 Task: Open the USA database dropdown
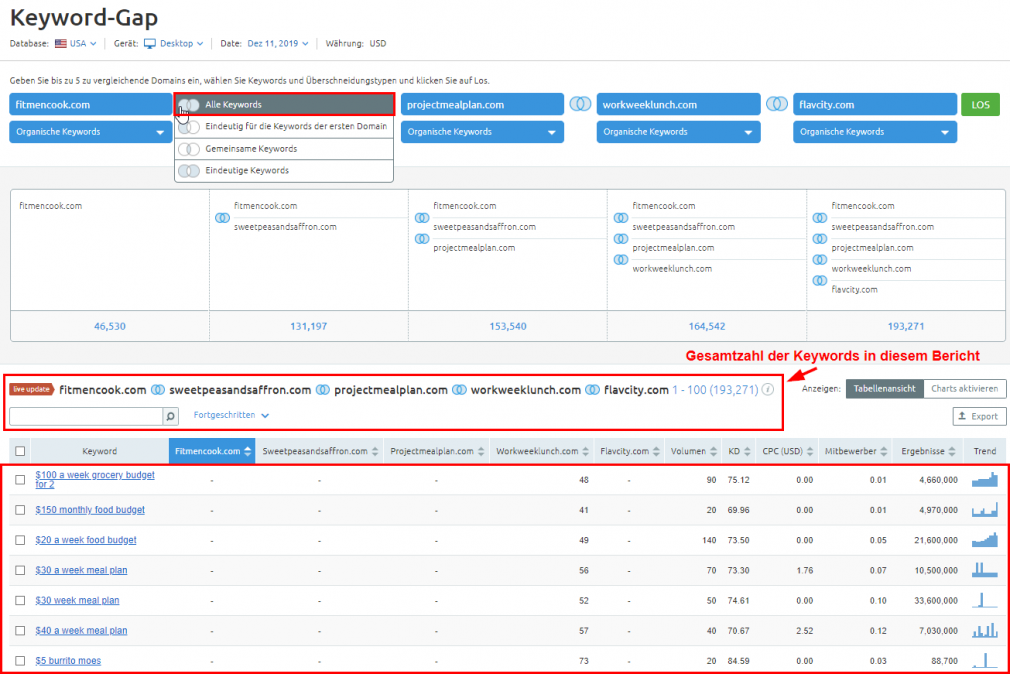pos(83,43)
